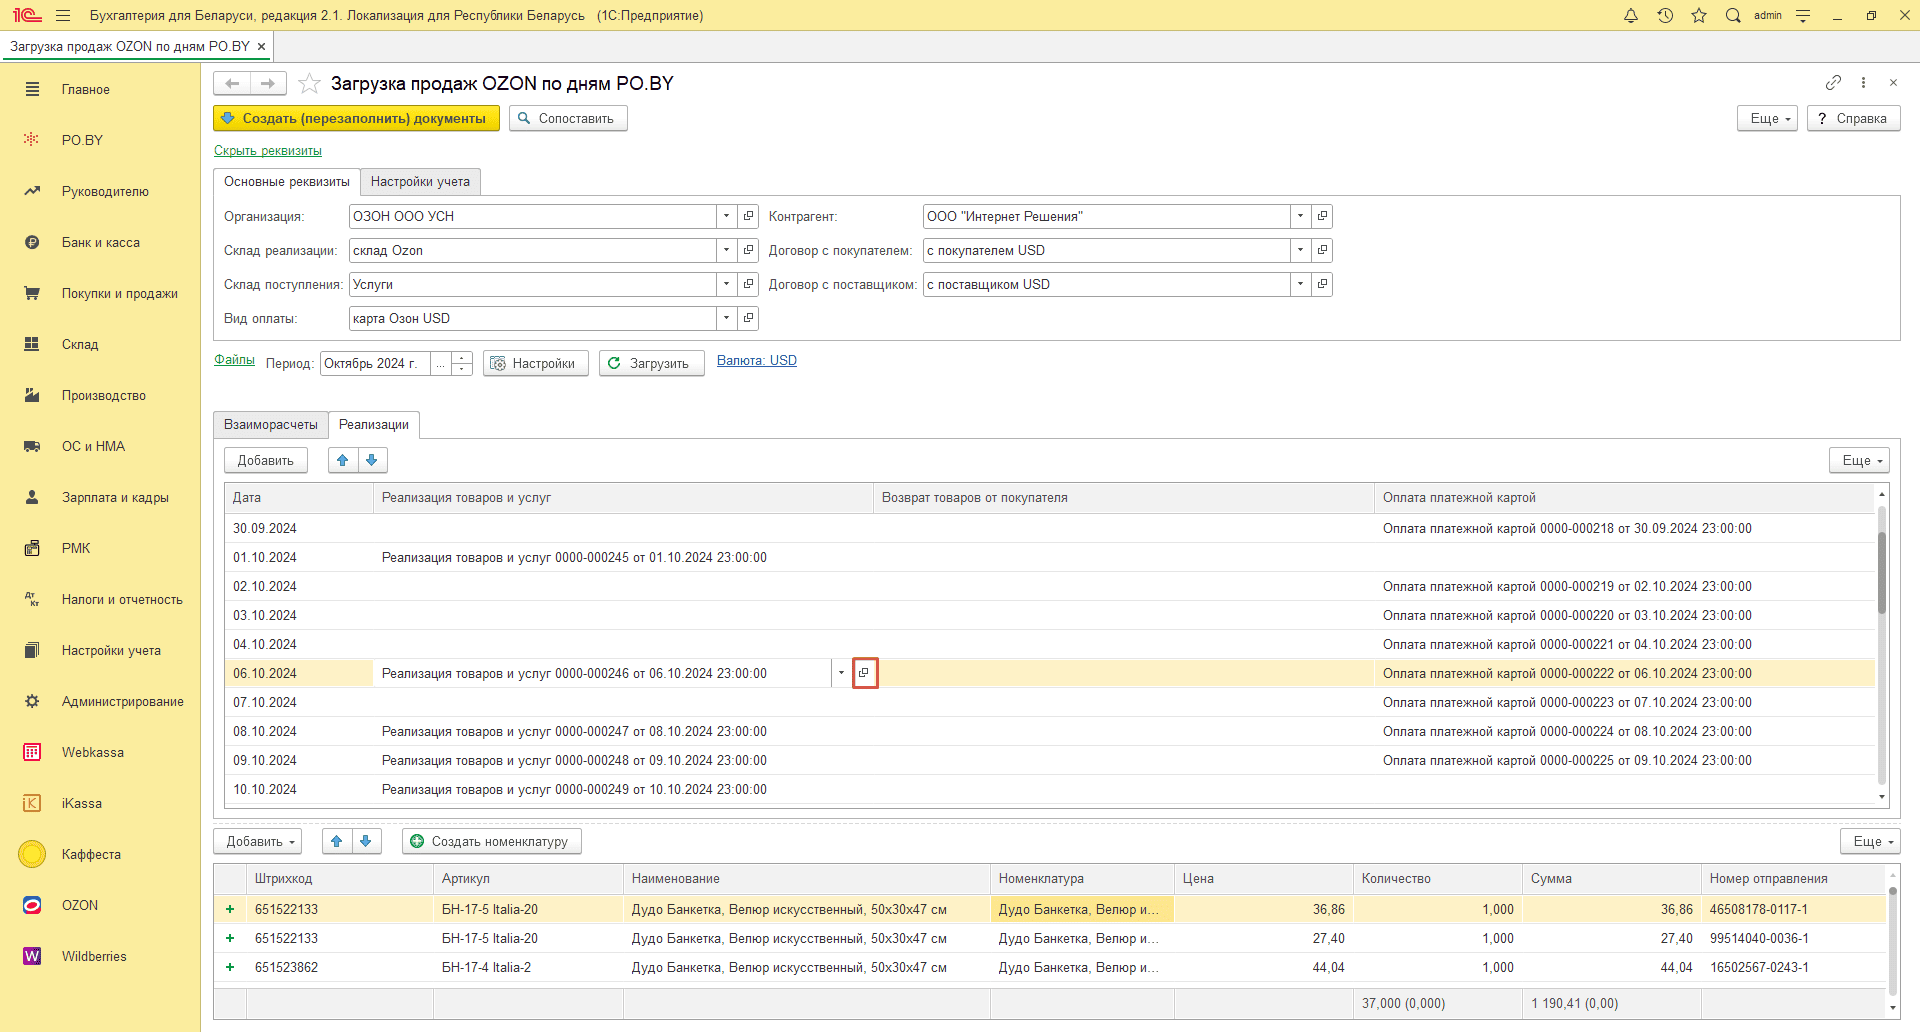Click Валюта: USD link
The image size is (1920, 1032).
757,361
